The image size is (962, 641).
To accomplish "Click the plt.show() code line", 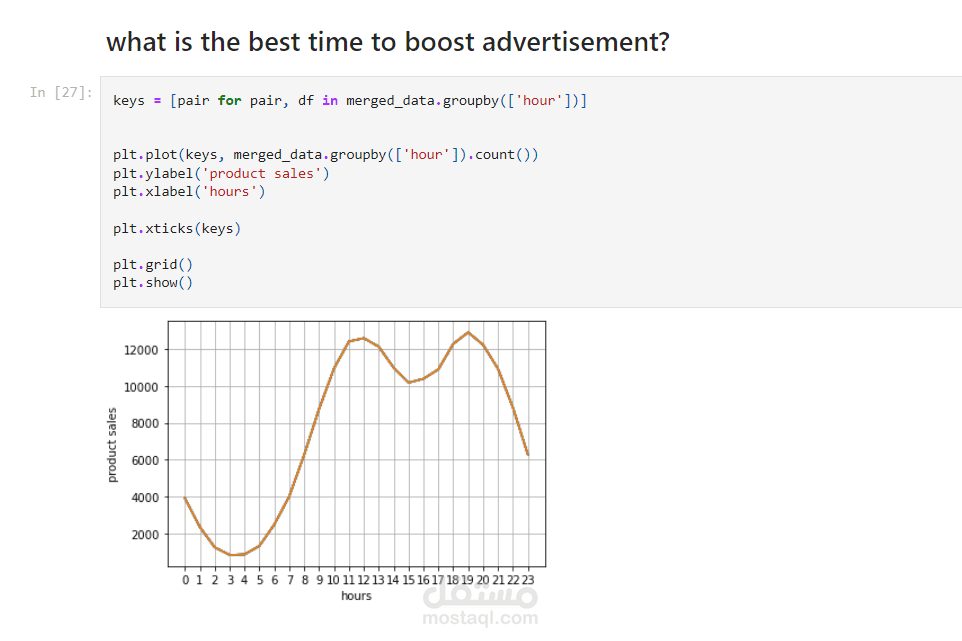I will point(152,282).
